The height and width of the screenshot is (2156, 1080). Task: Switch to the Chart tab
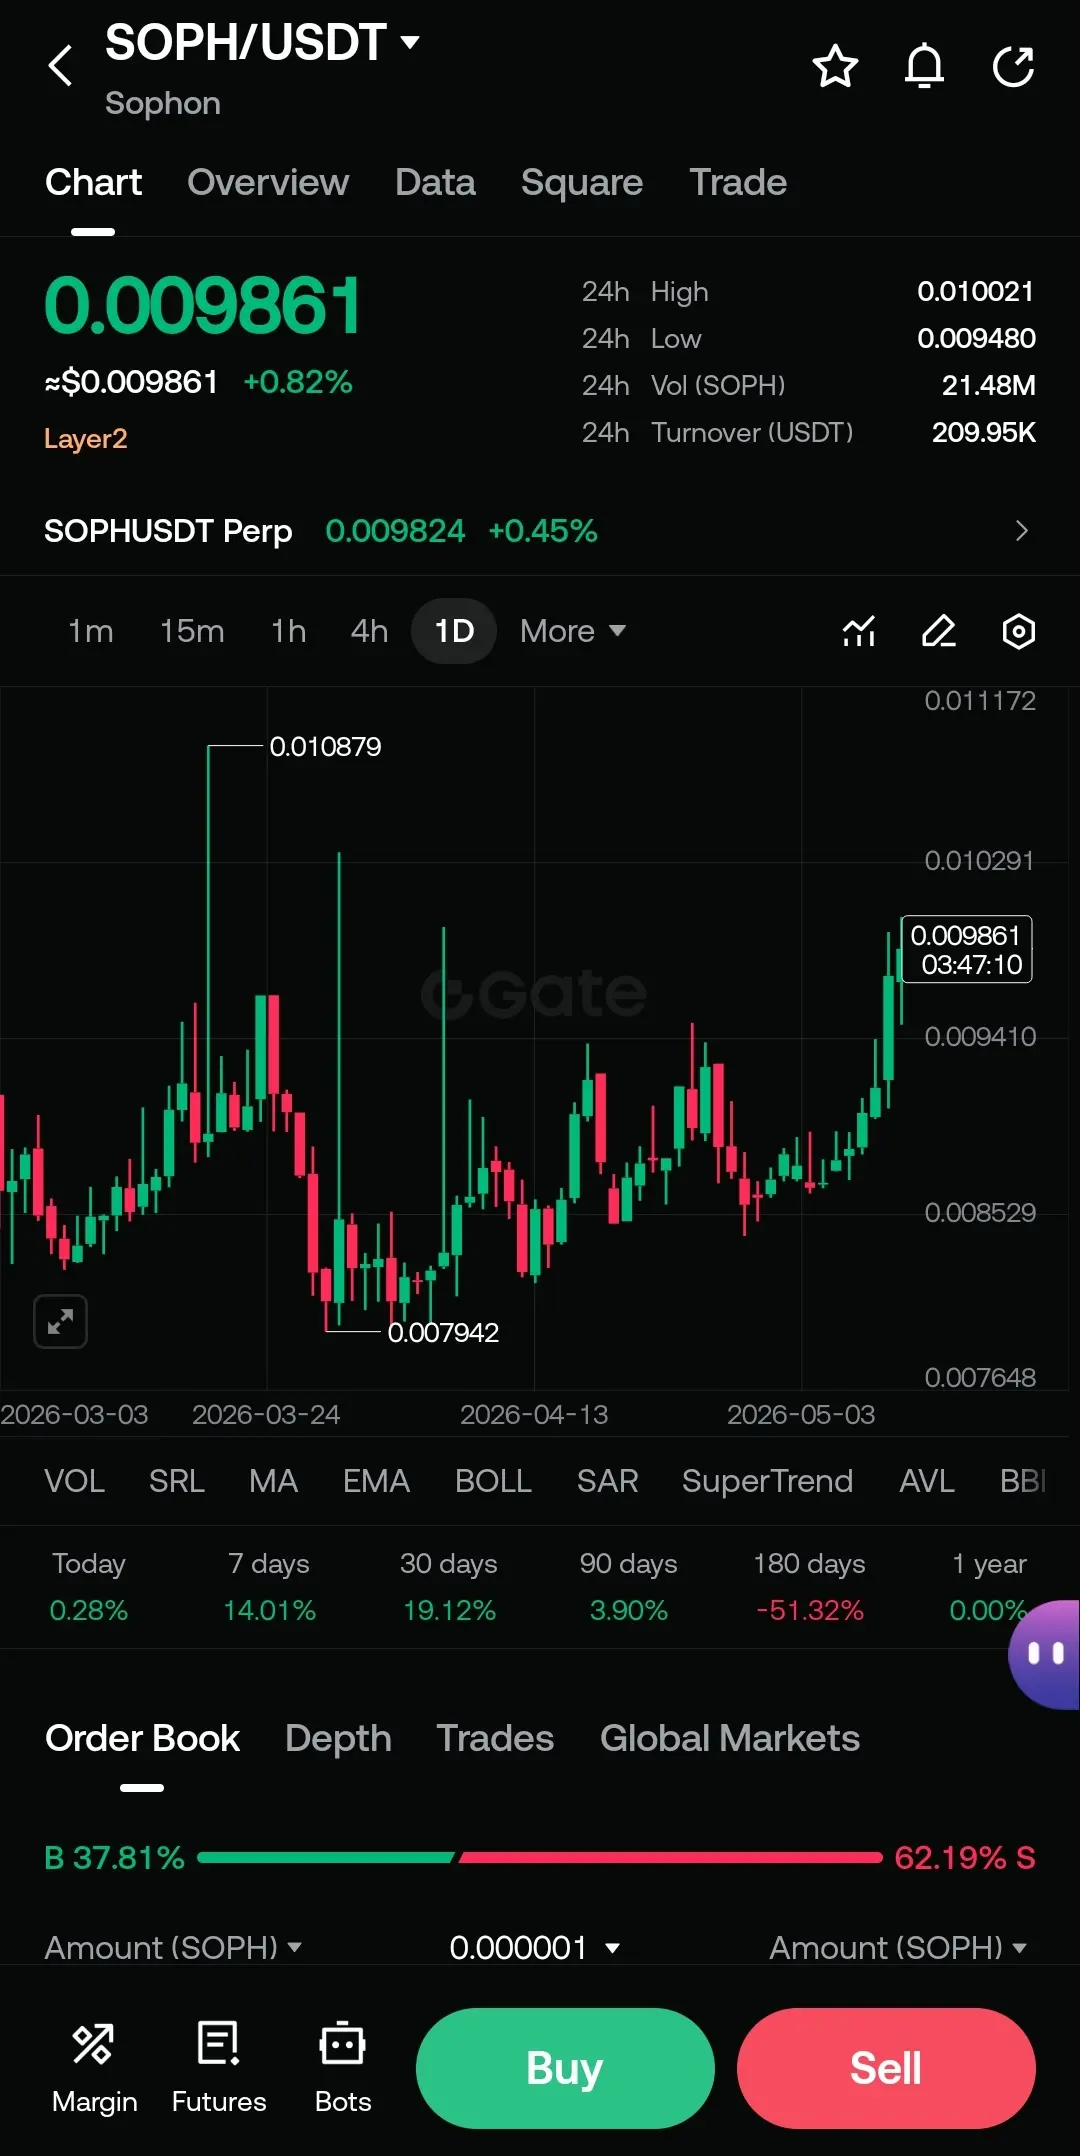(93, 183)
